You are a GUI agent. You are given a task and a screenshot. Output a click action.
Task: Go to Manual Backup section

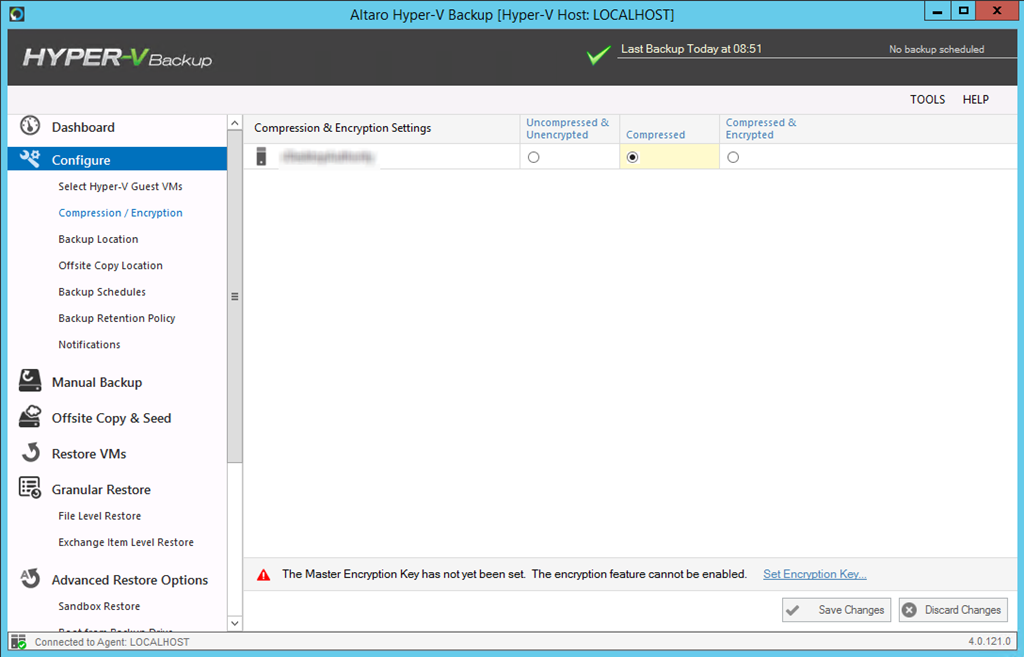(97, 382)
